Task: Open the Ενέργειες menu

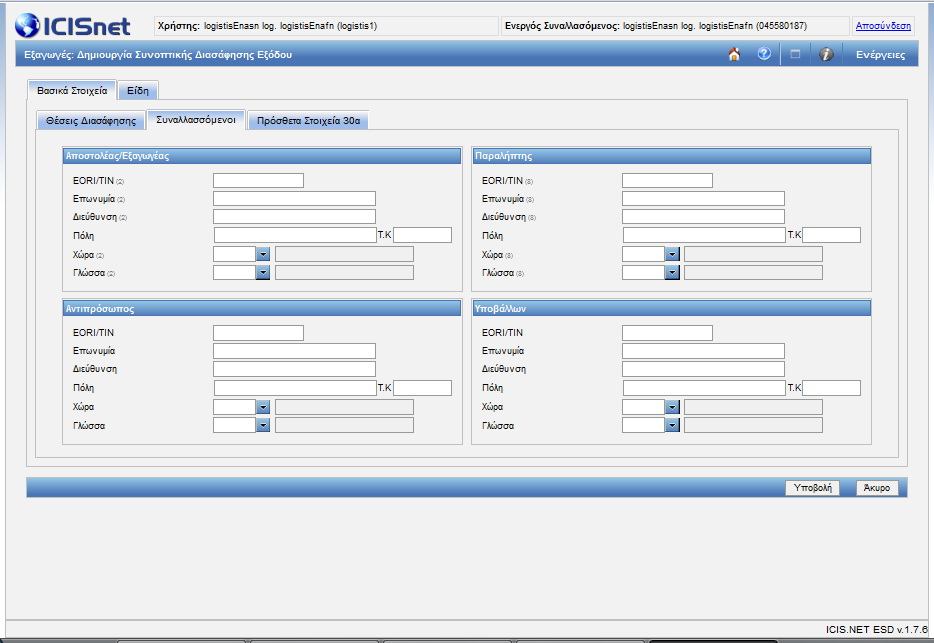Action: [x=880, y=55]
